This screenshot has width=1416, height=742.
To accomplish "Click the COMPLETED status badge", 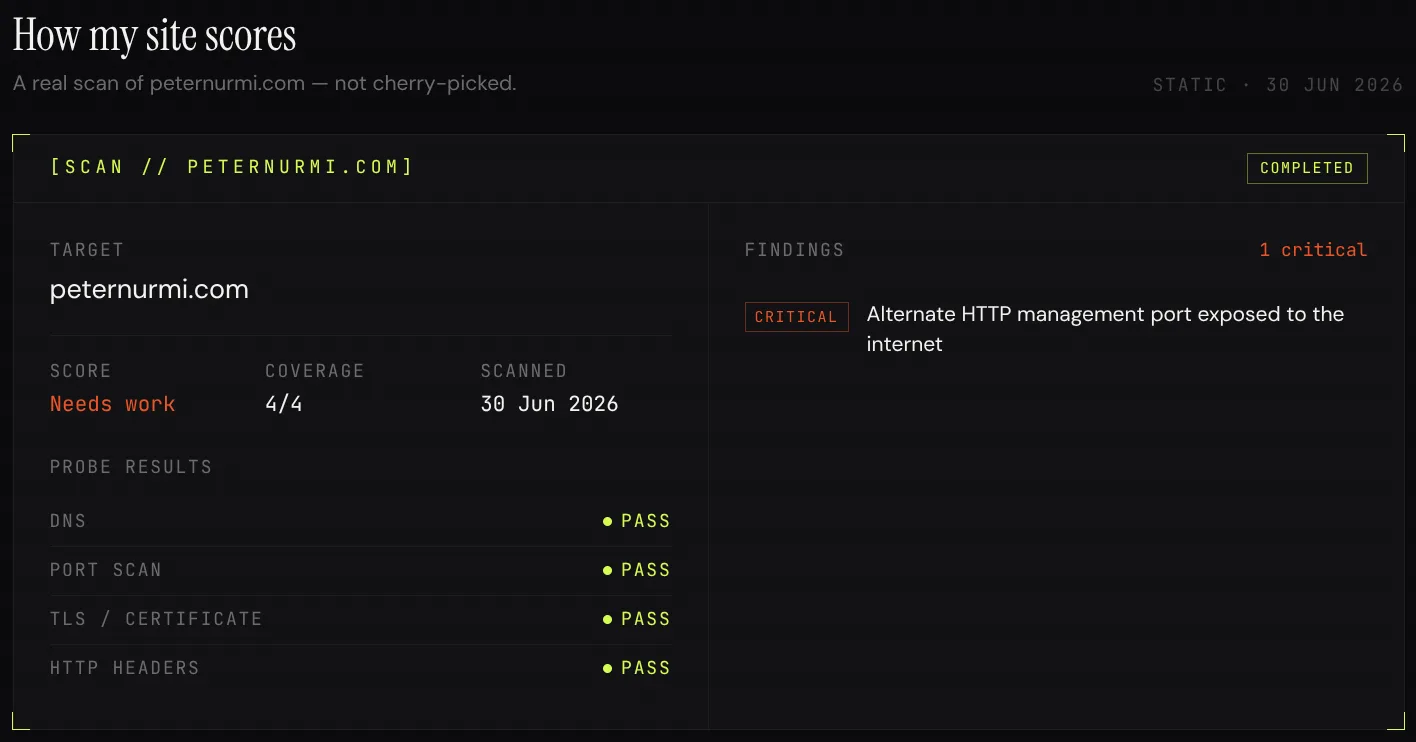I will click(x=1306, y=168).
